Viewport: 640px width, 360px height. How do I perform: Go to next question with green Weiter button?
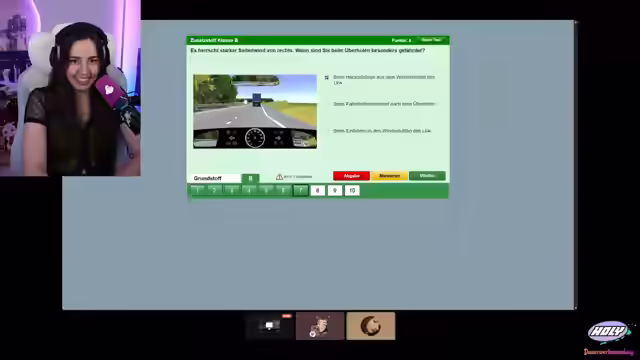[427, 176]
